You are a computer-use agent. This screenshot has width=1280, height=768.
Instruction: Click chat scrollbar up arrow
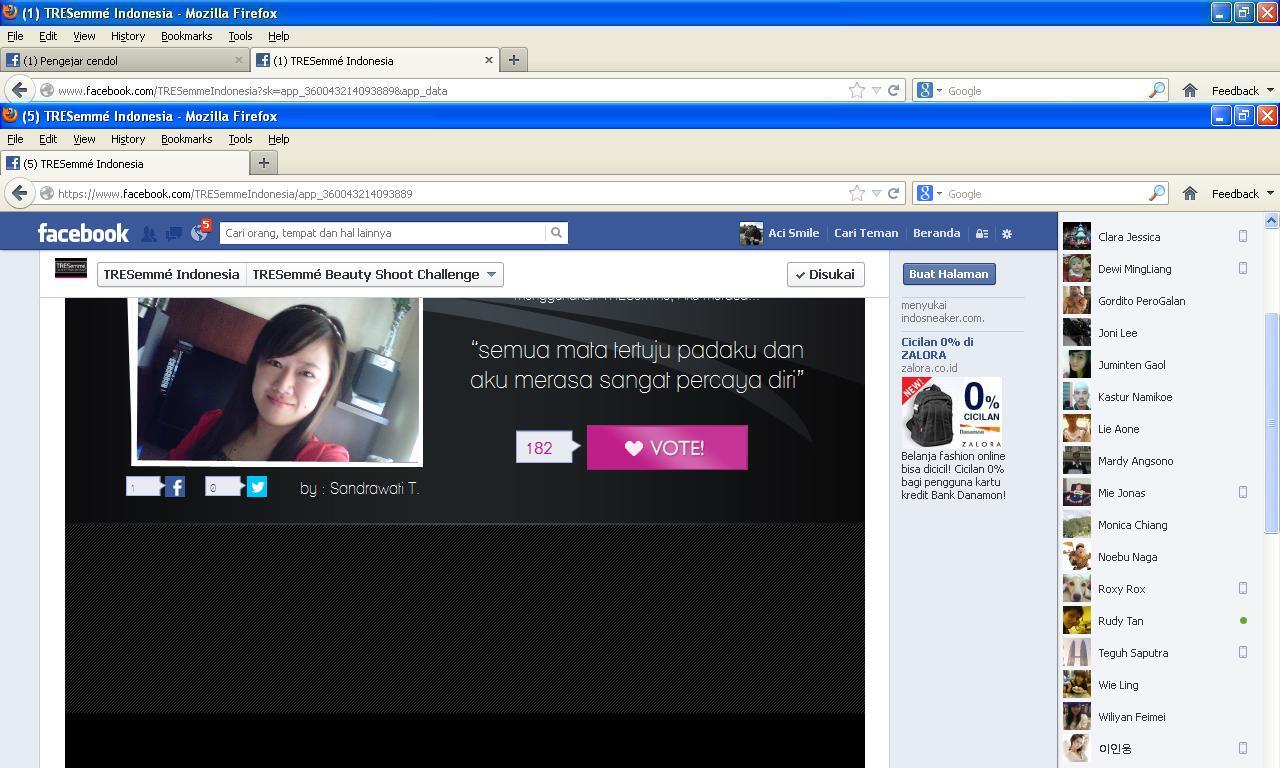pos(1272,220)
